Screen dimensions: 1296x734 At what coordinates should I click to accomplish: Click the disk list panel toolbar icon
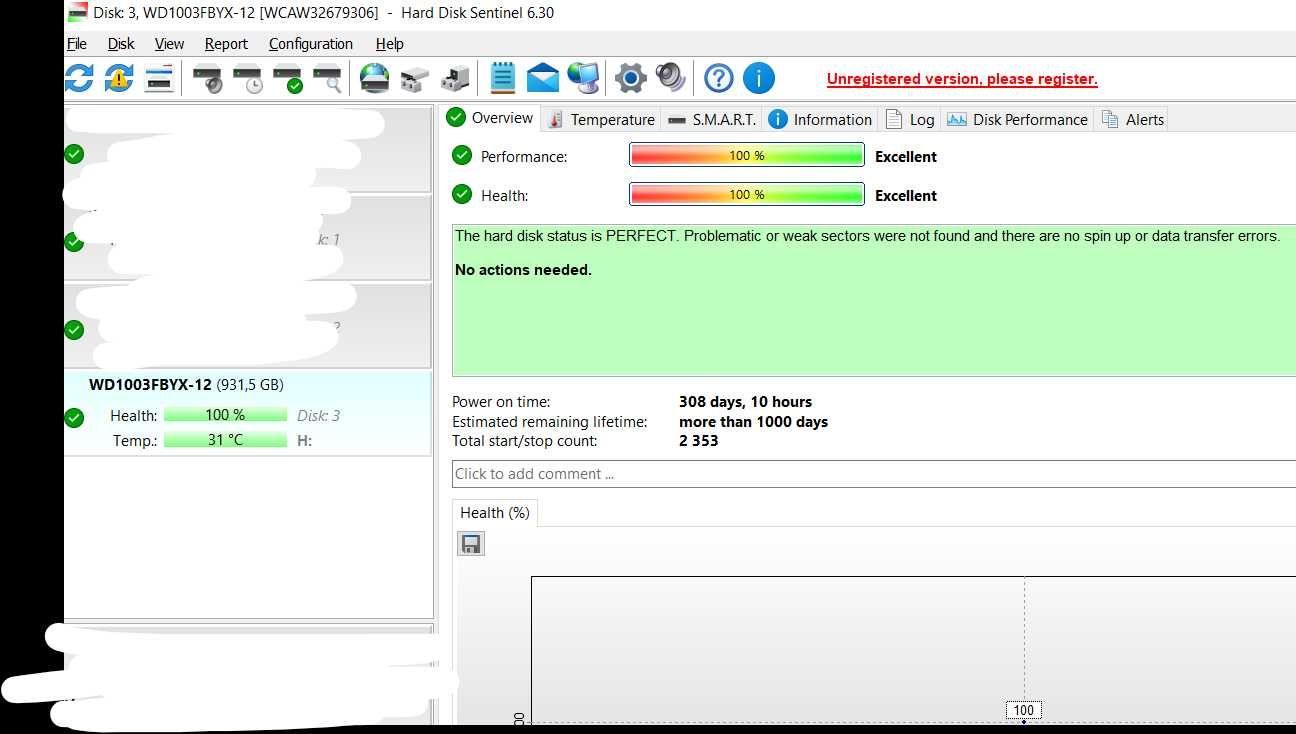[x=159, y=78]
